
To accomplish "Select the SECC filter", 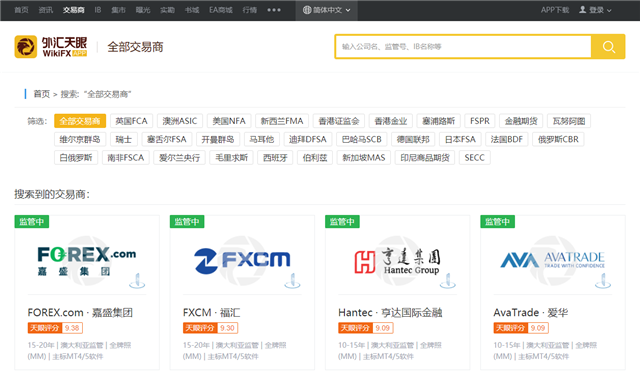I will point(475,158).
